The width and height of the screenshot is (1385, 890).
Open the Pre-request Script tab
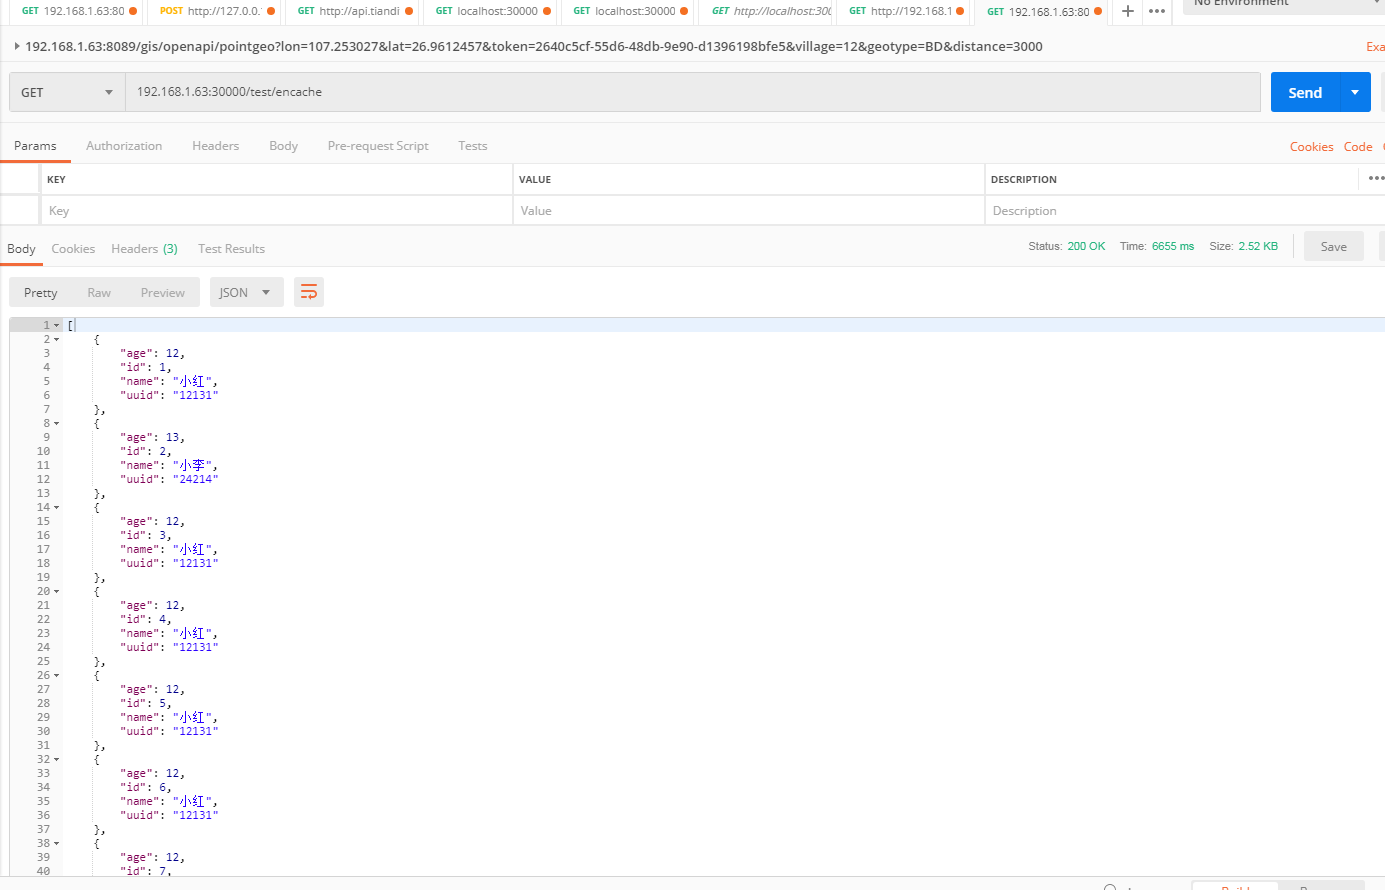[x=378, y=145]
